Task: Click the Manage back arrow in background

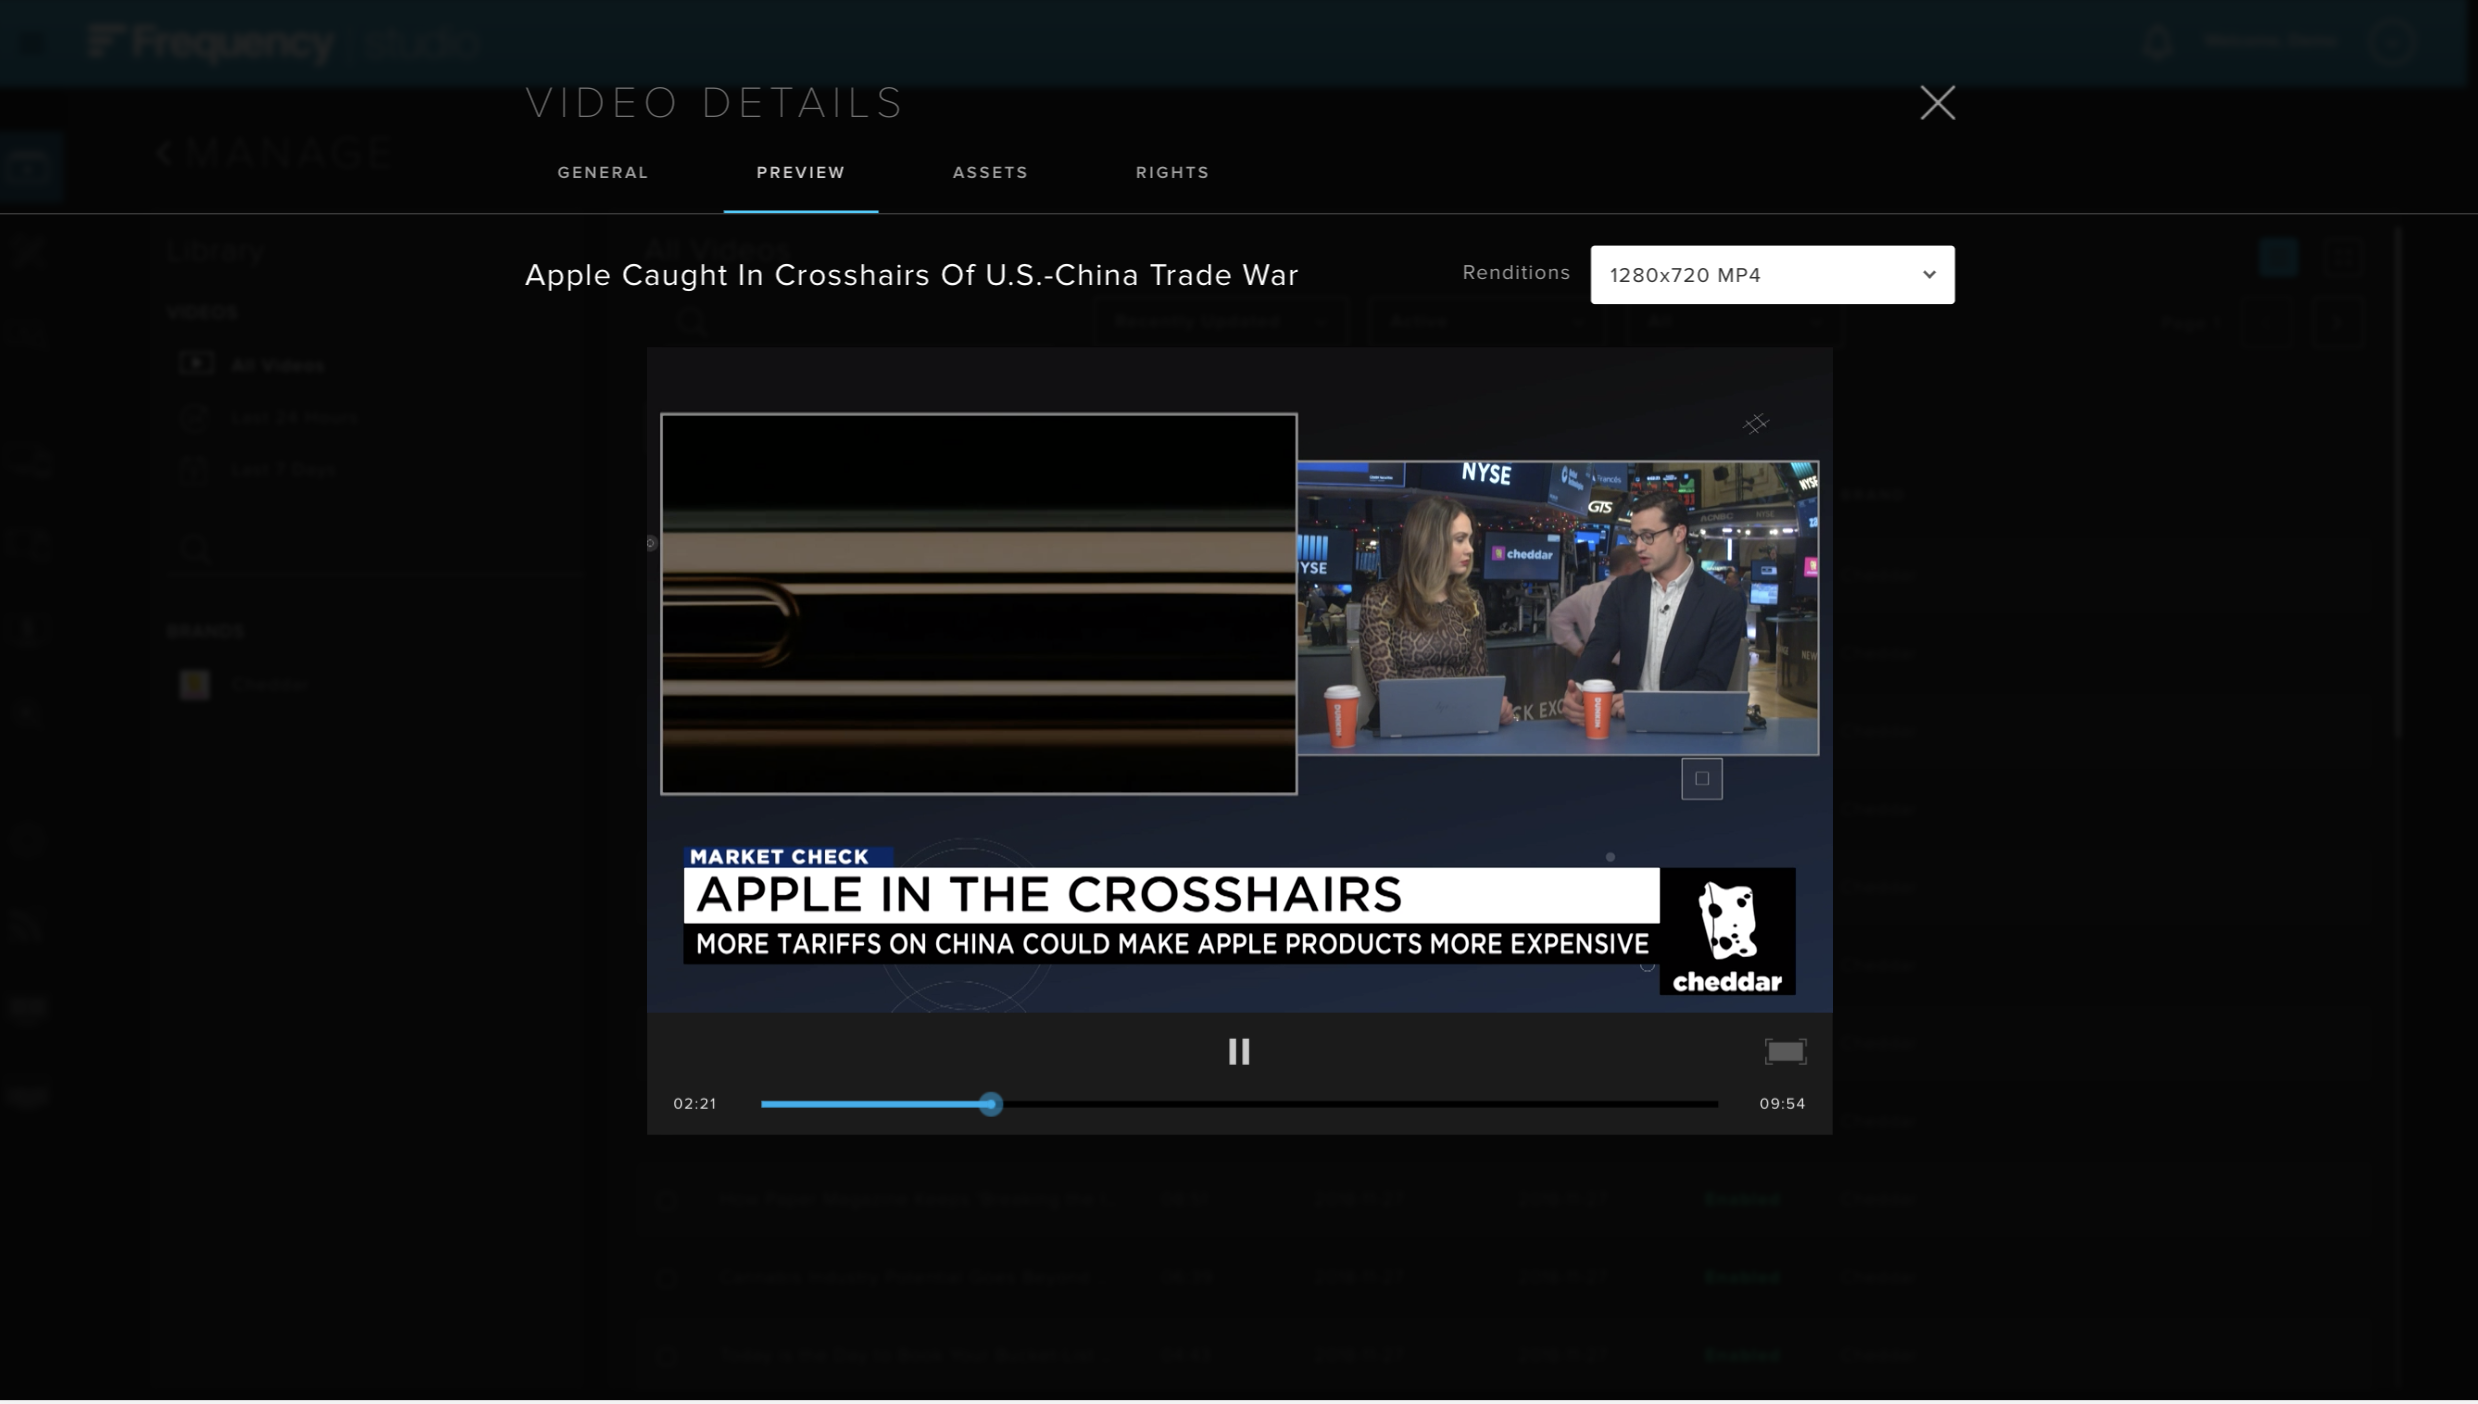Action: pyautogui.click(x=165, y=152)
